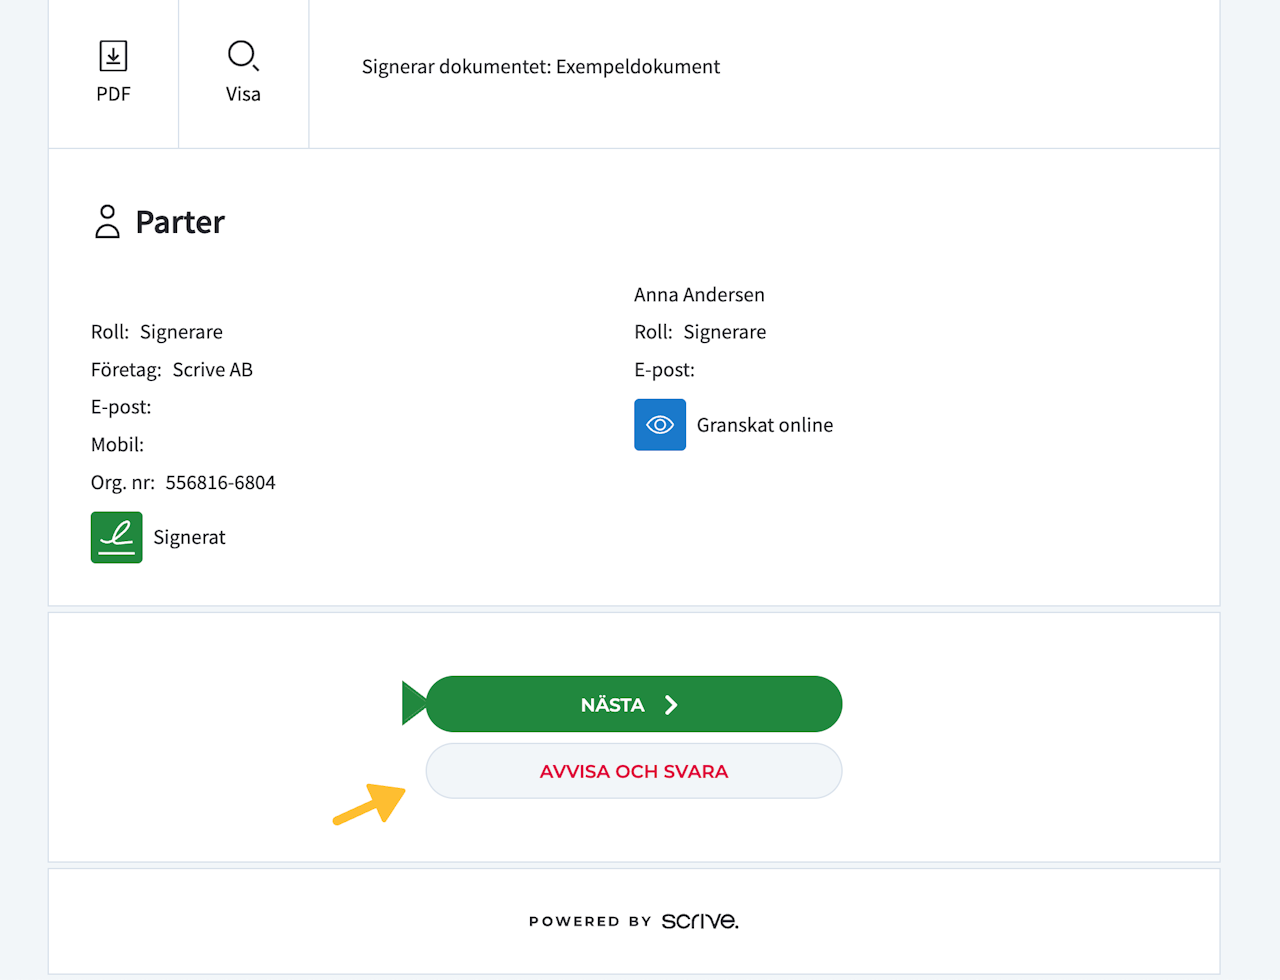Screen dimensions: 1280x980
Task: Select the Anna Andersen party name
Action: coord(699,295)
